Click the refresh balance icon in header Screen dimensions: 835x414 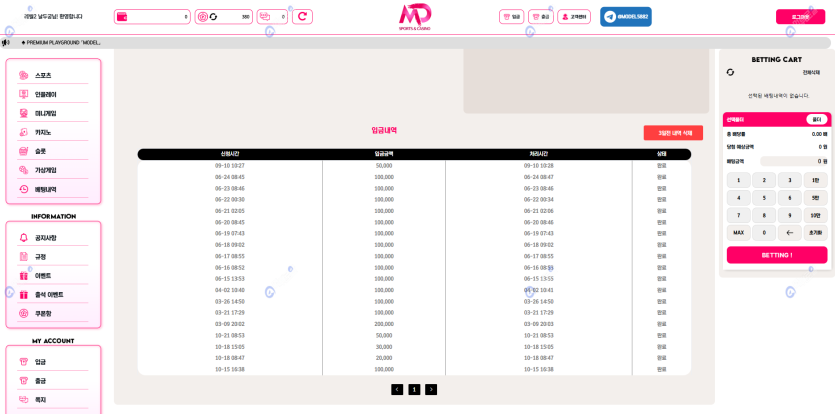[x=302, y=17]
